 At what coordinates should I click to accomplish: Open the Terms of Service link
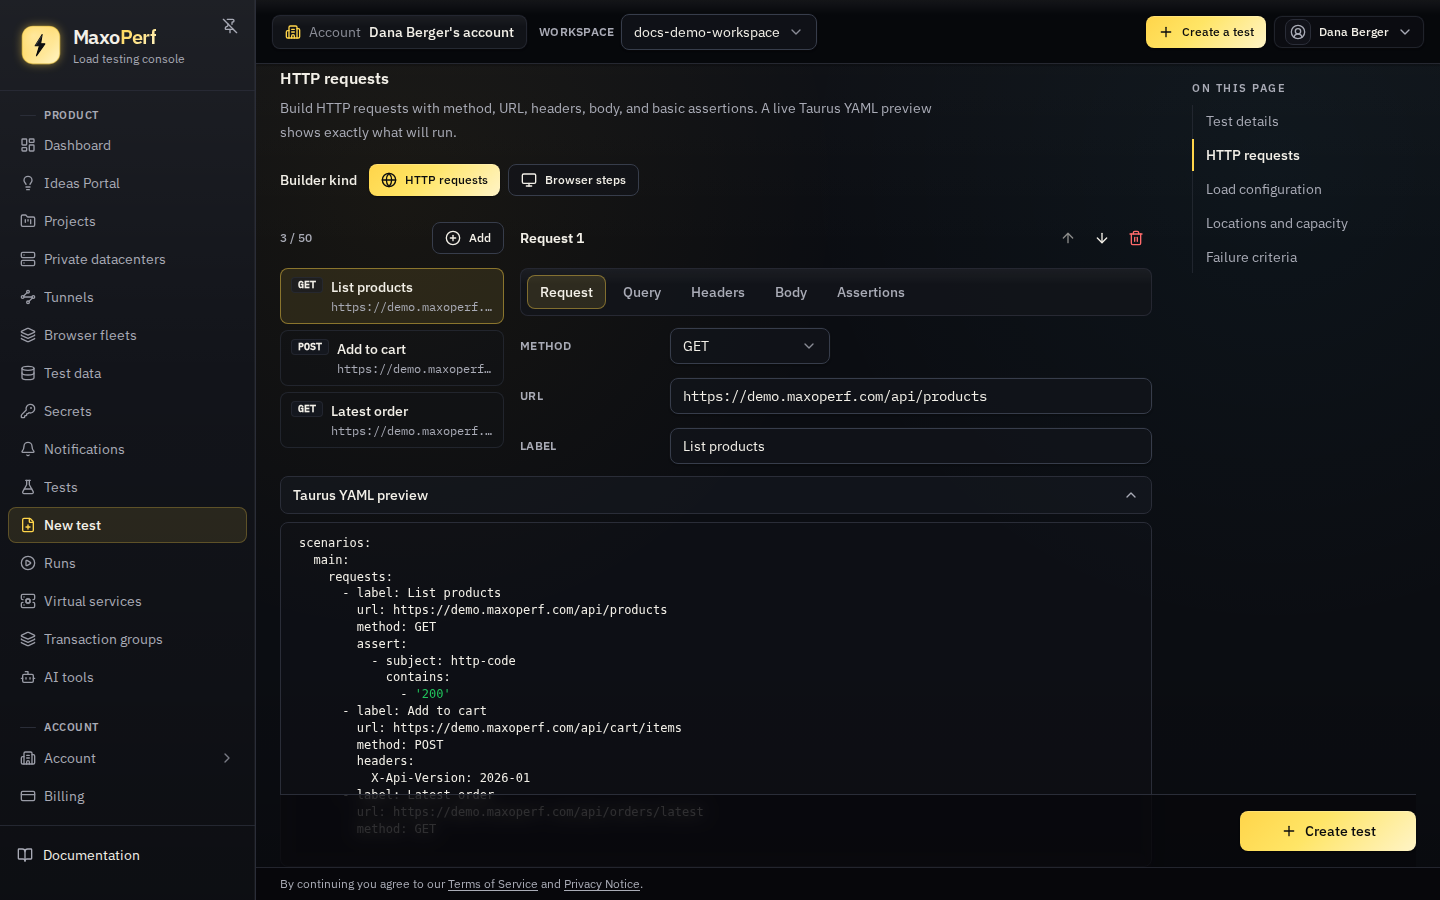point(493,884)
